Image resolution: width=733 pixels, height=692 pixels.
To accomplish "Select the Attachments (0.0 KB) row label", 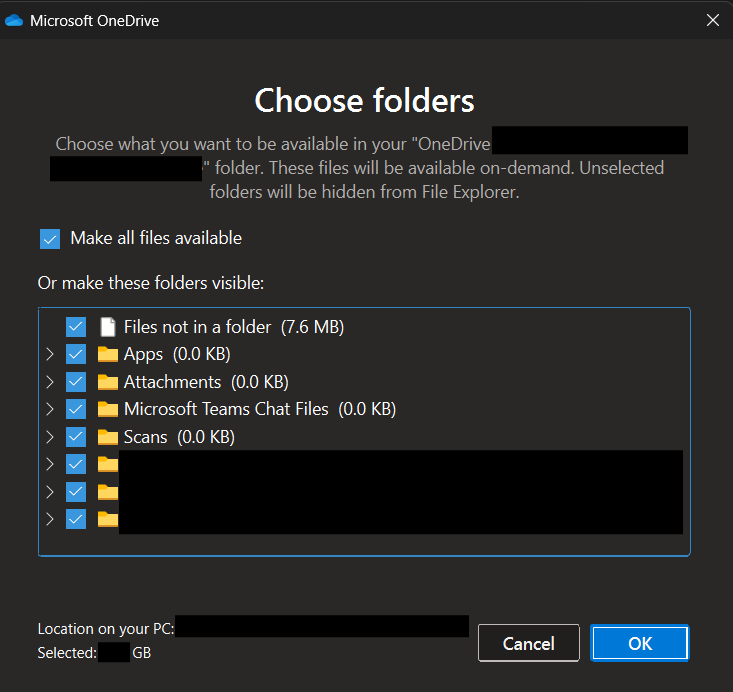I will coord(206,382).
